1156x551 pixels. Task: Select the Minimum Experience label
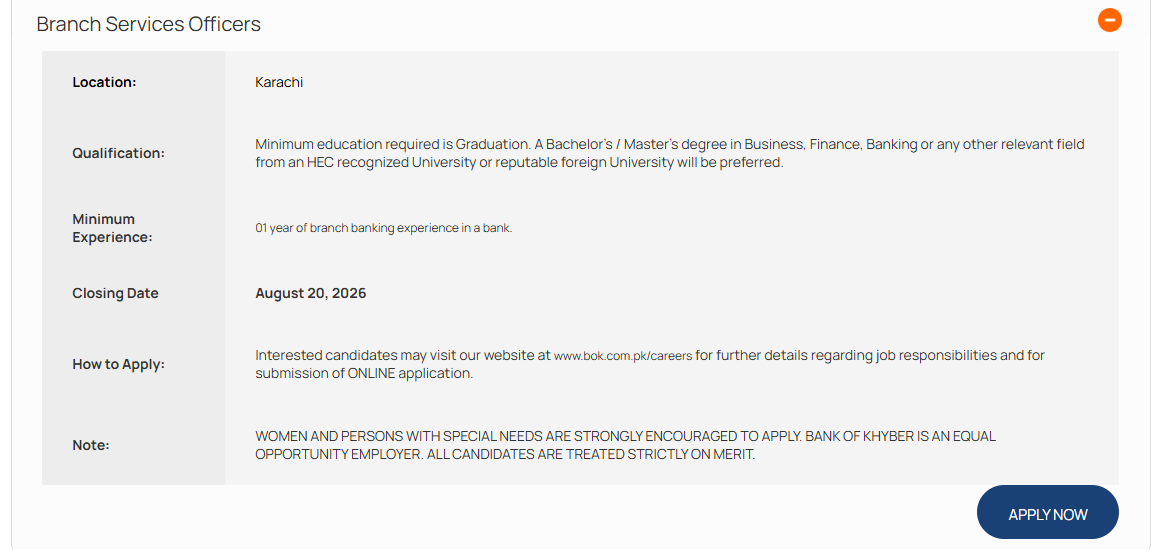pos(112,228)
